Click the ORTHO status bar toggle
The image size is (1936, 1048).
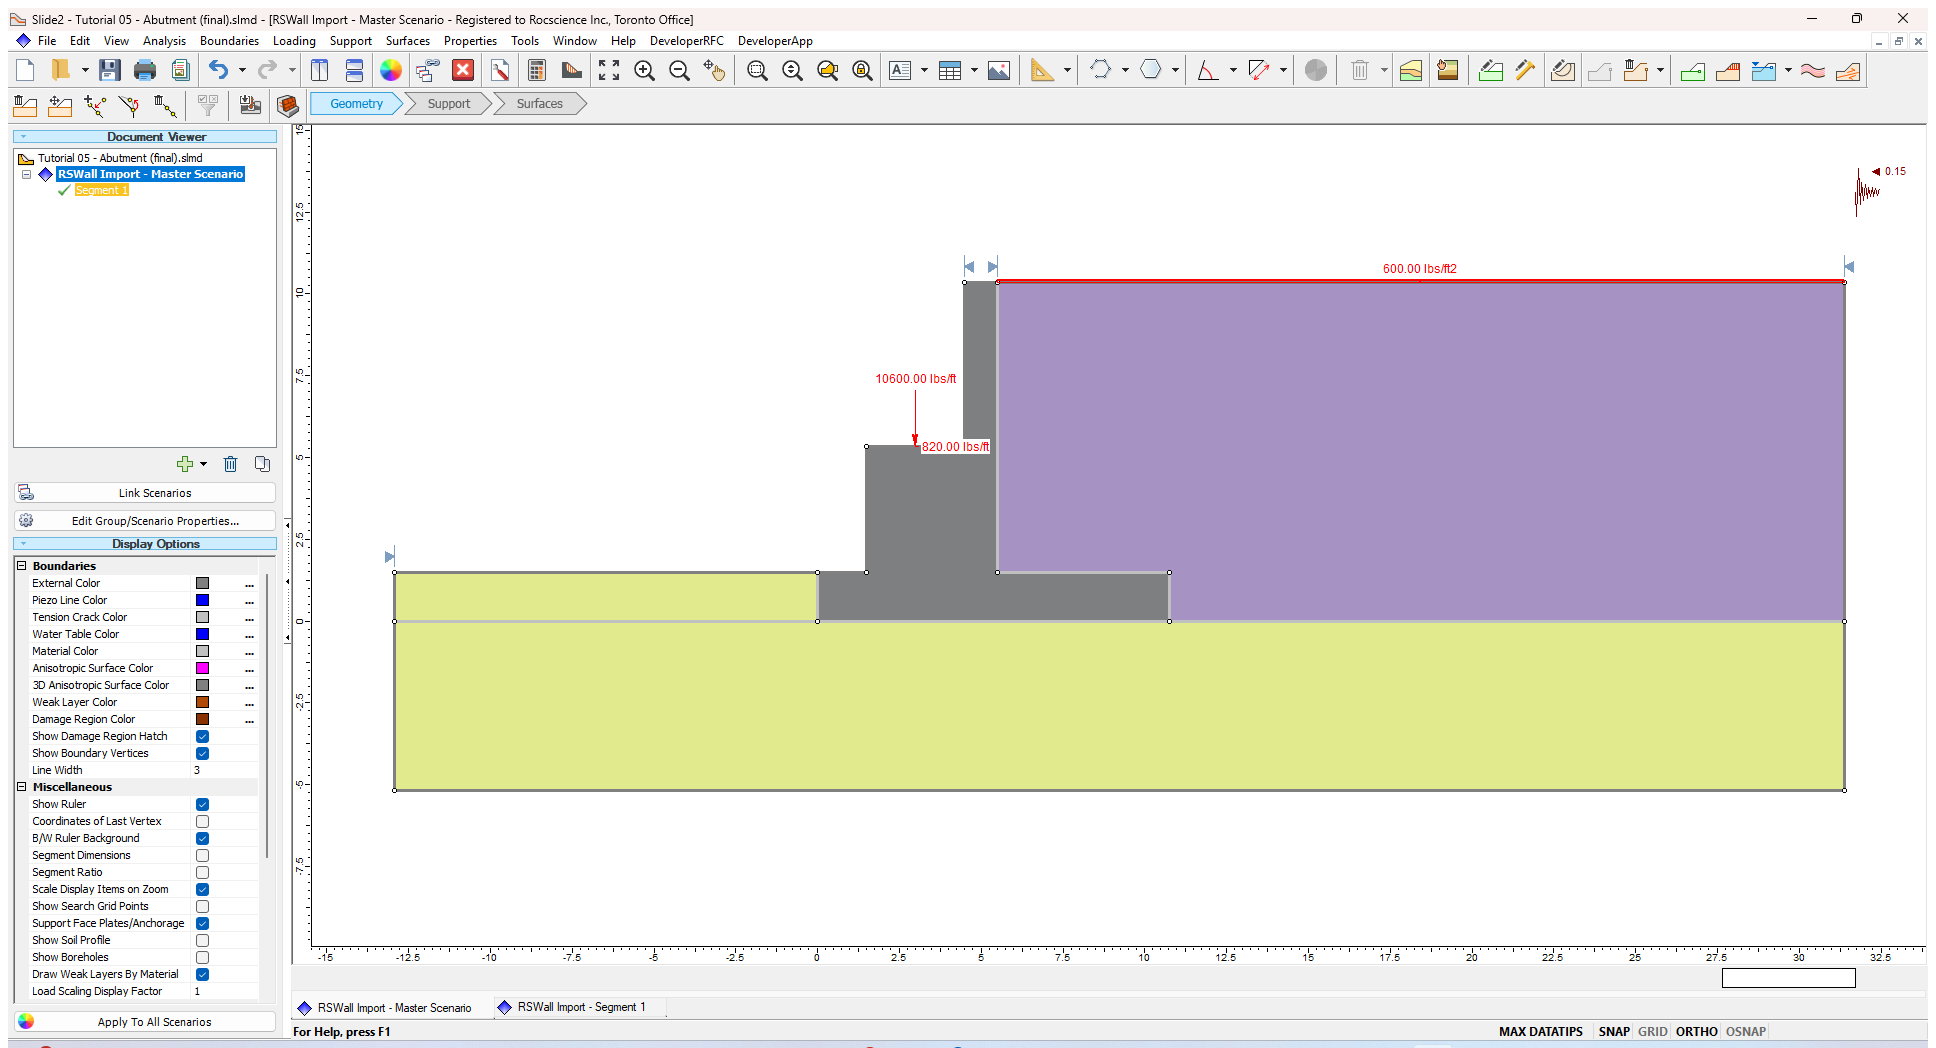(x=1696, y=1032)
